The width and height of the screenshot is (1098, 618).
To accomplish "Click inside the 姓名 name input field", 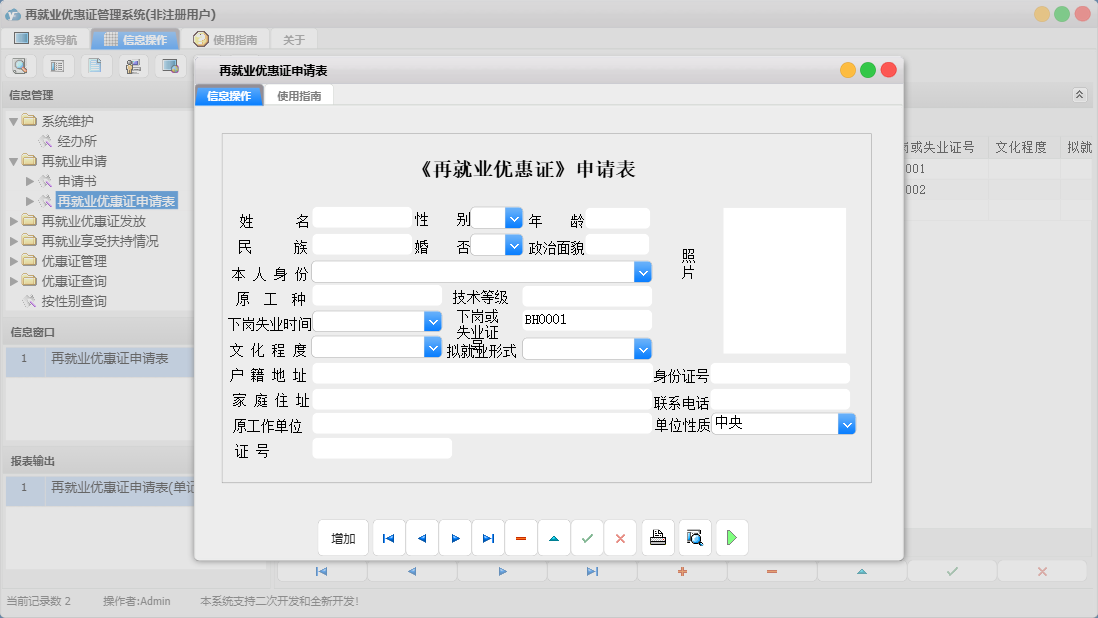I will tap(362, 218).
